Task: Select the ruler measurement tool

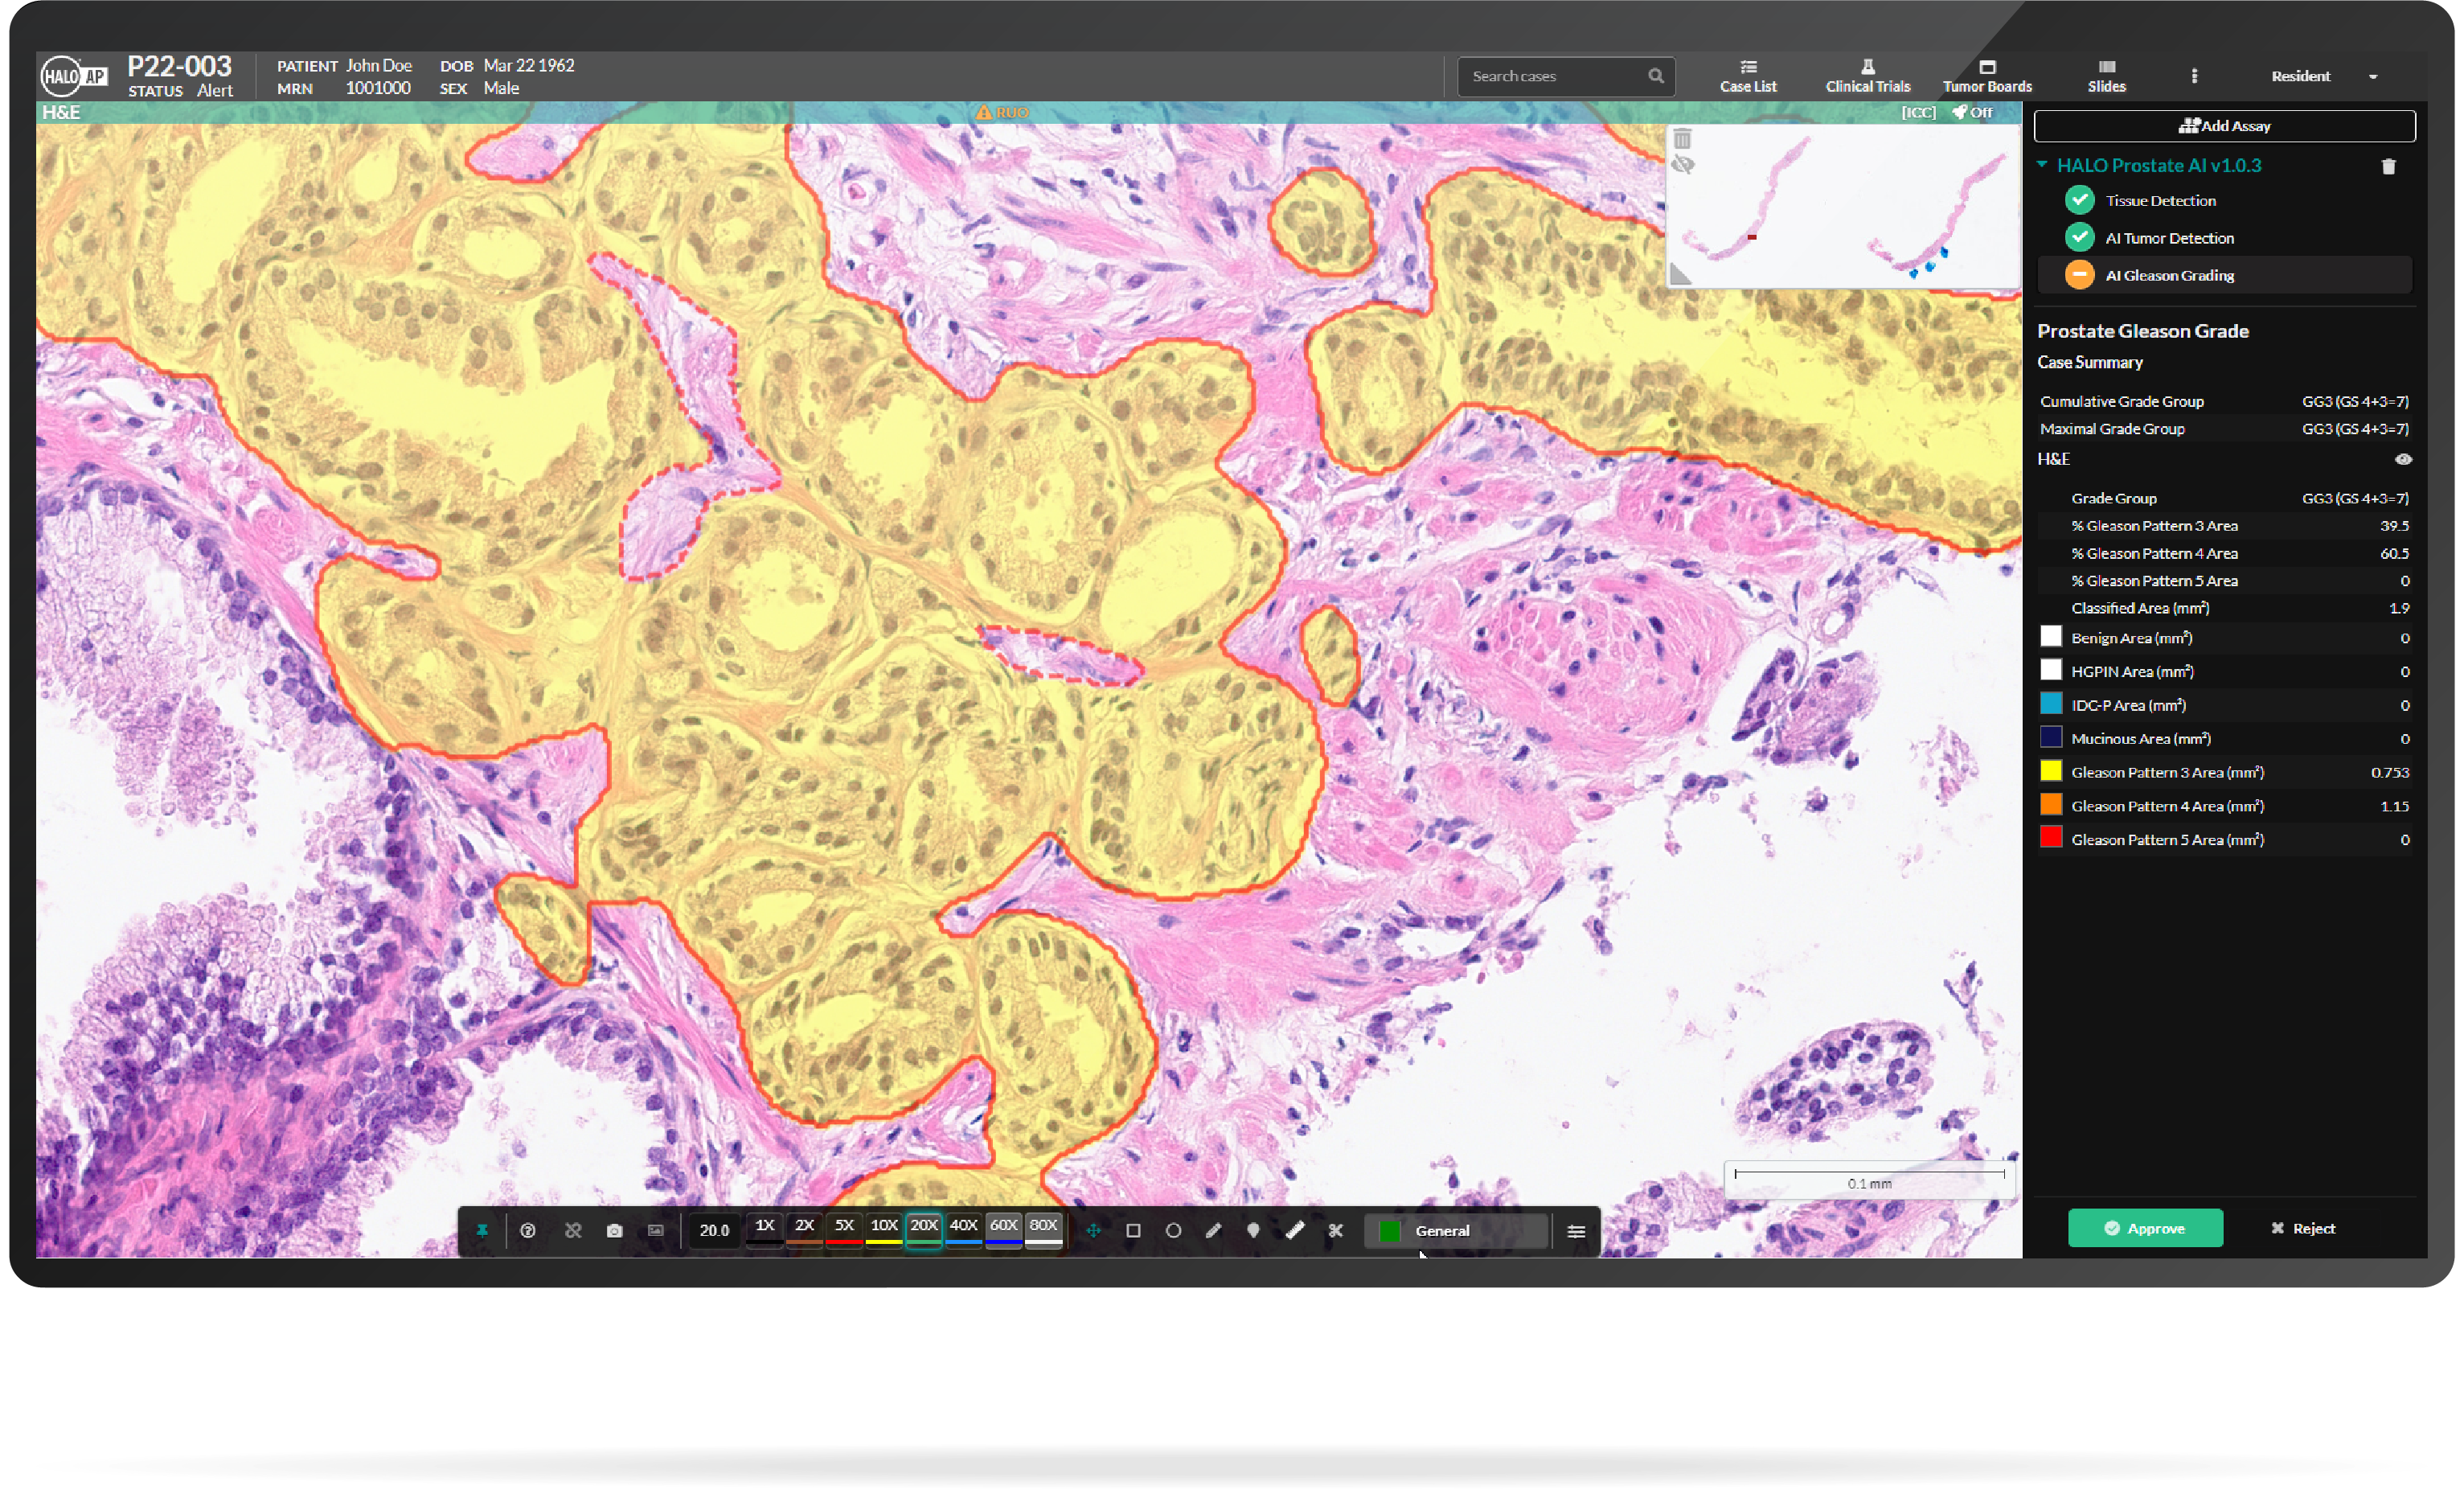Action: click(1295, 1230)
